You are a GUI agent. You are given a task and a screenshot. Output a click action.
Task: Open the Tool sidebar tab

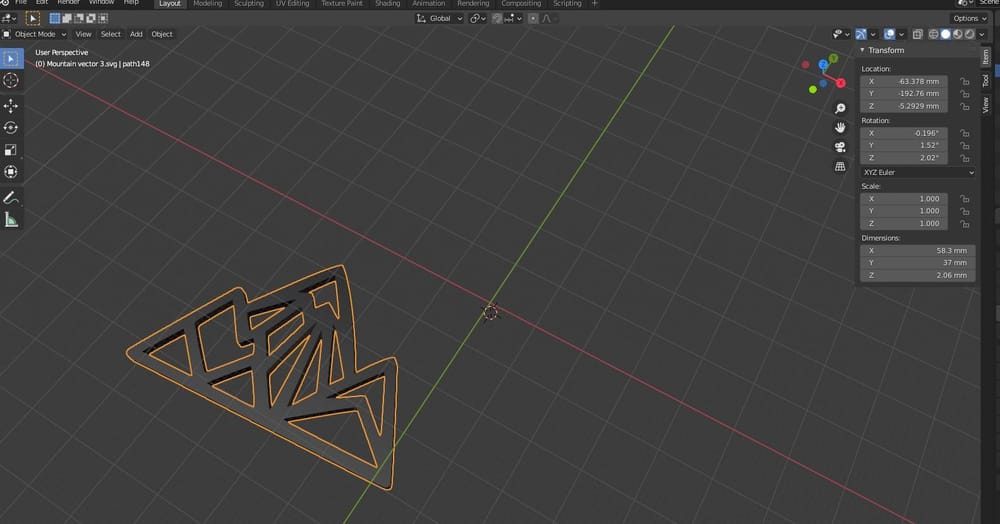(985, 80)
